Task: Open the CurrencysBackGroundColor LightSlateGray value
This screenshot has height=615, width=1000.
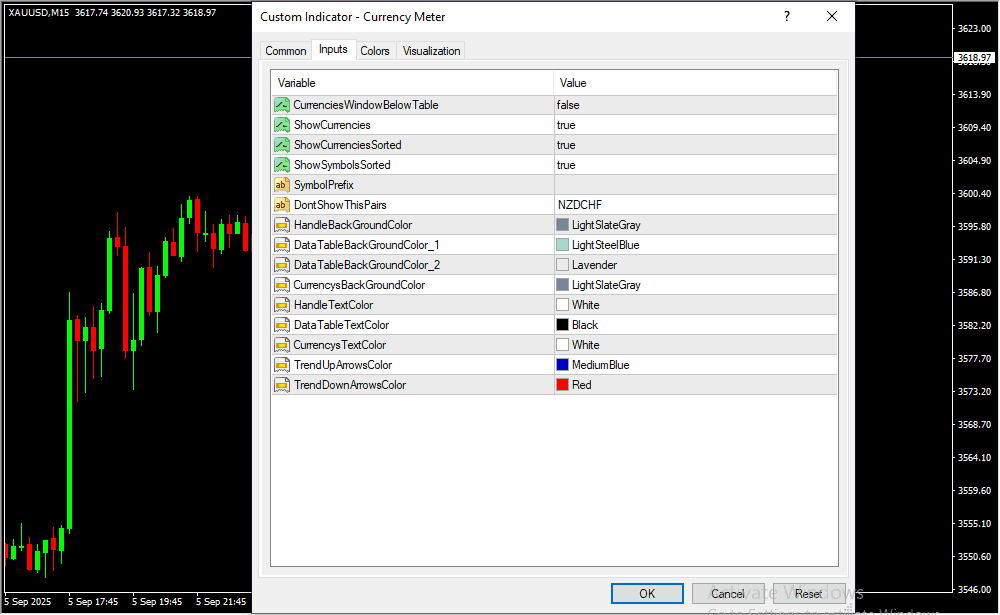Action: coord(694,285)
